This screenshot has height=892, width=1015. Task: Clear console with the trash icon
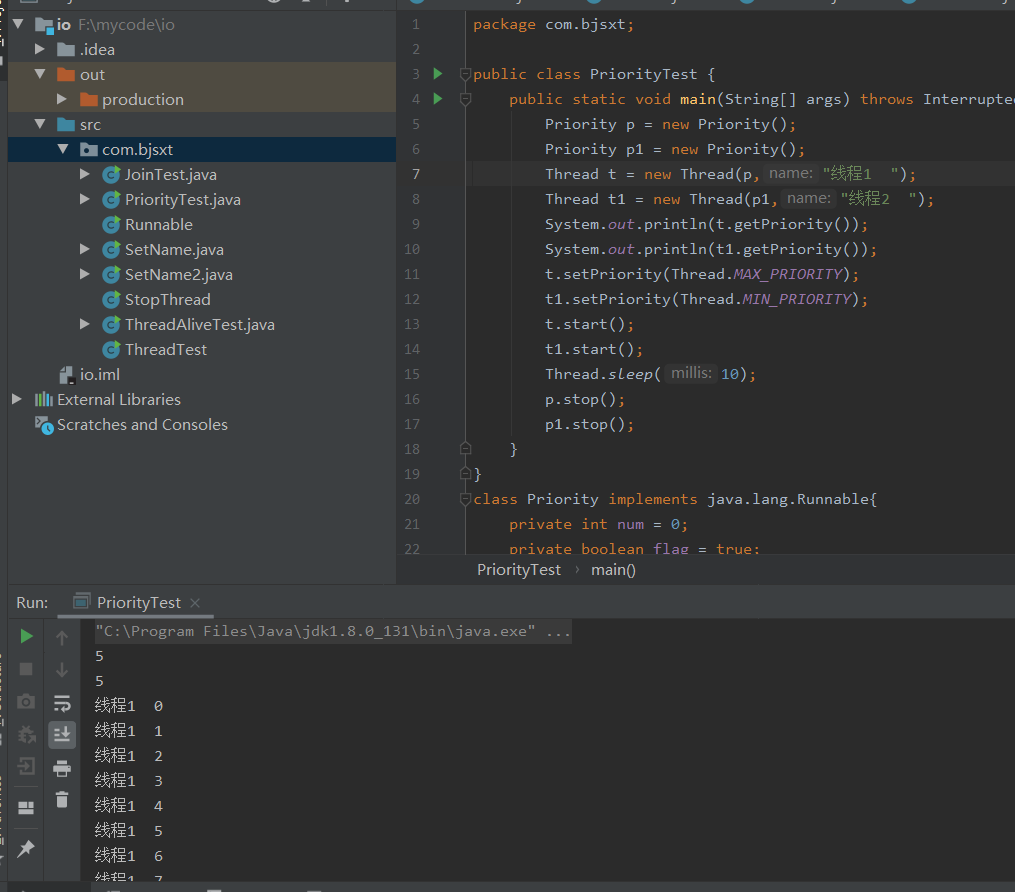point(62,800)
